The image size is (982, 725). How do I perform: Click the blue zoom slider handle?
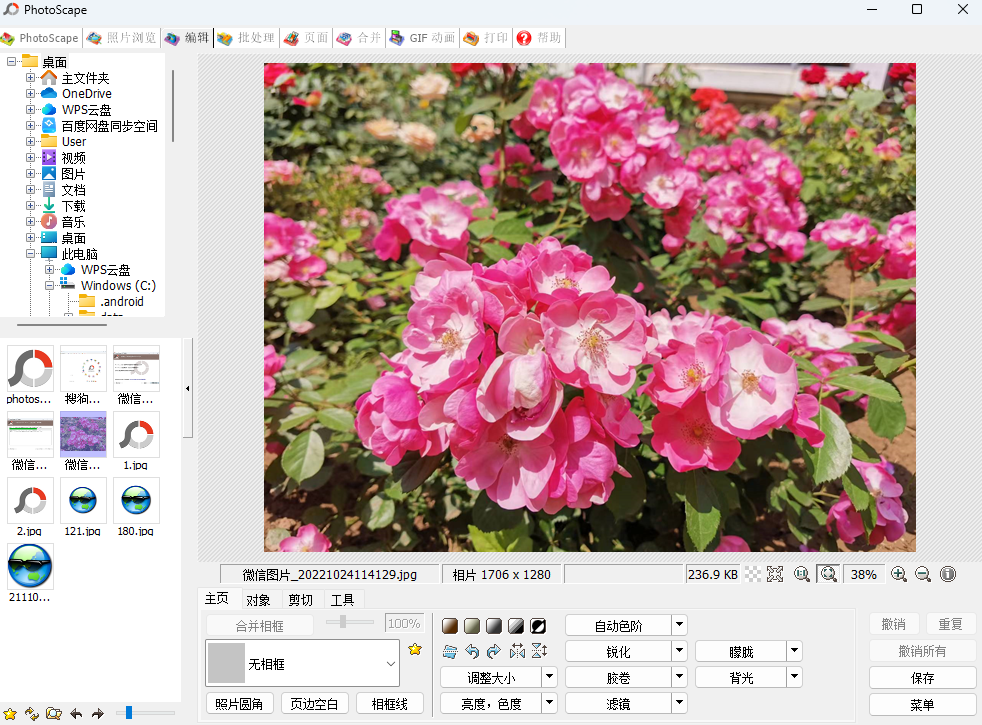(x=129, y=713)
